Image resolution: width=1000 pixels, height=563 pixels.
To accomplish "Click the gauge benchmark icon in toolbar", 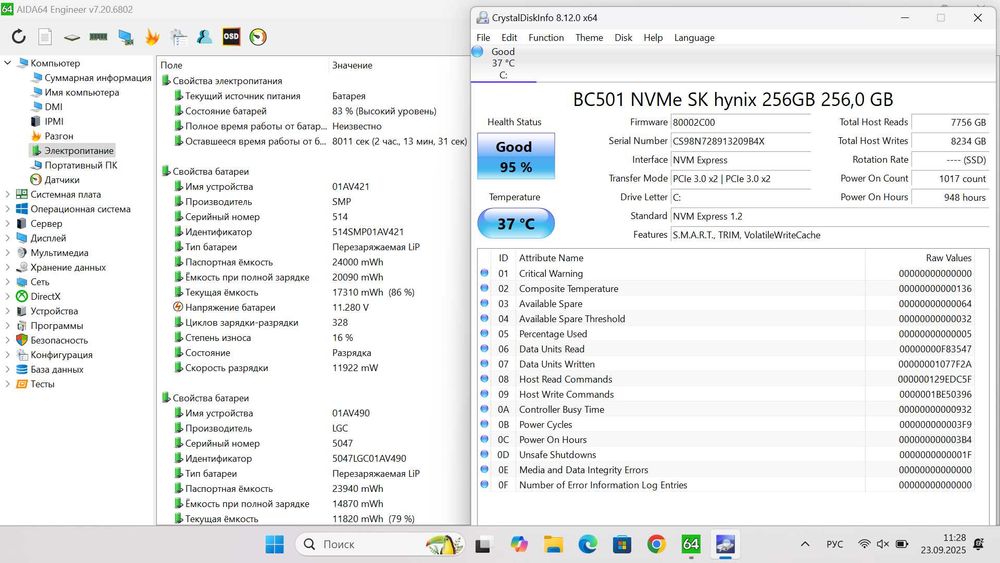I will pos(258,37).
